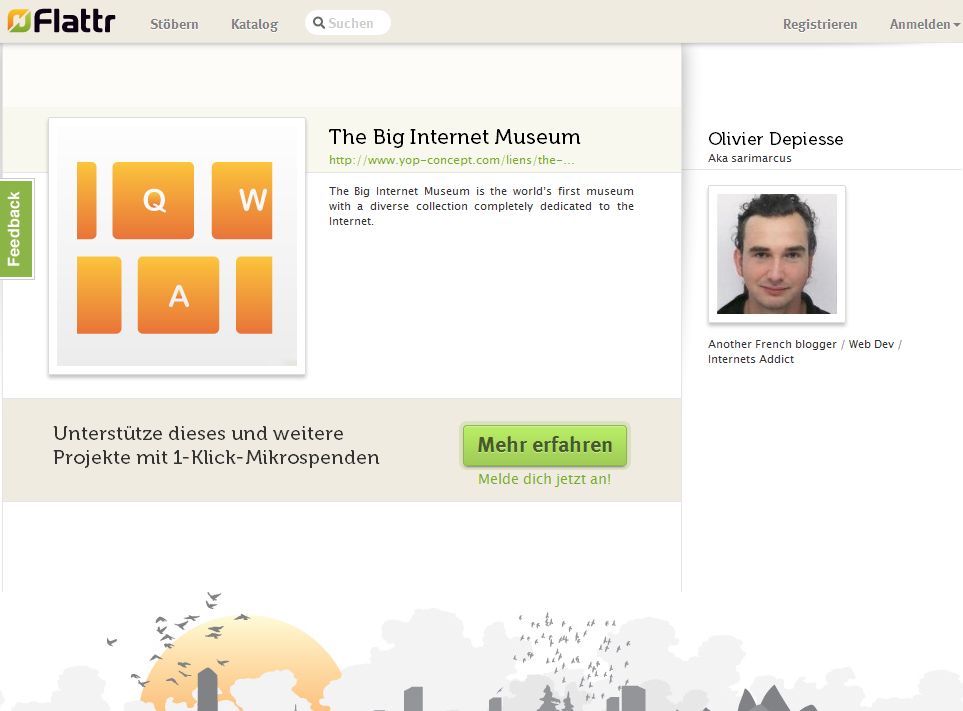Open the green Feedback side tab
963x711 pixels.
pos(17,229)
